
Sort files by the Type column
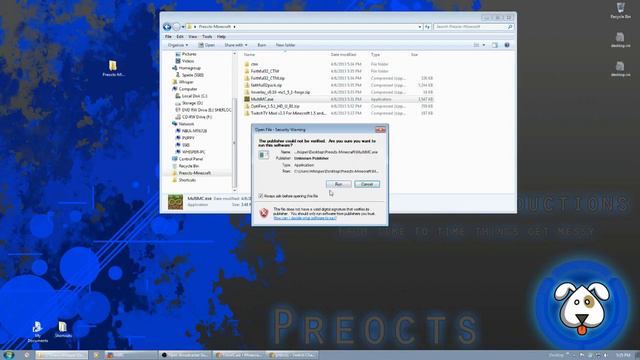click(376, 55)
